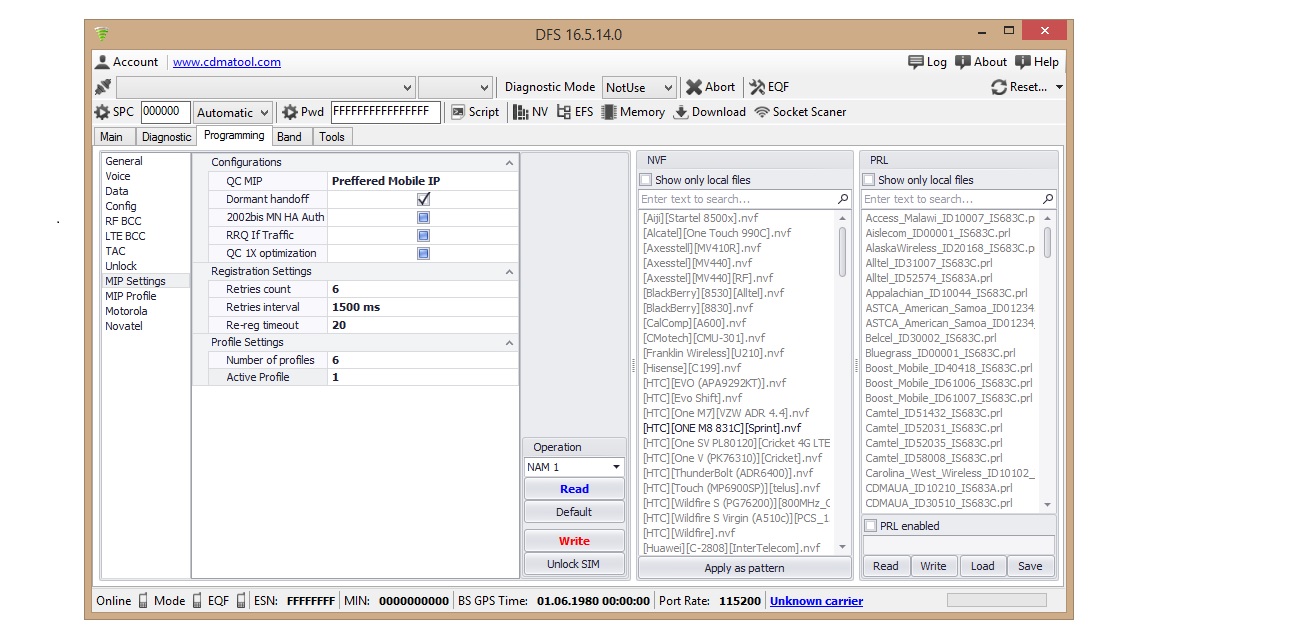Switch to the Diagnostic tab

click(x=166, y=137)
